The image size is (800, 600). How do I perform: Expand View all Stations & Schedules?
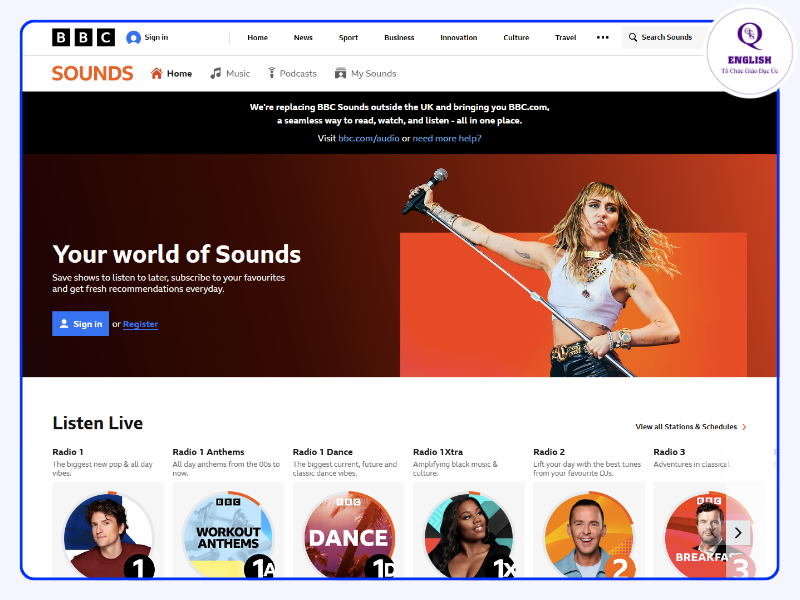point(691,427)
